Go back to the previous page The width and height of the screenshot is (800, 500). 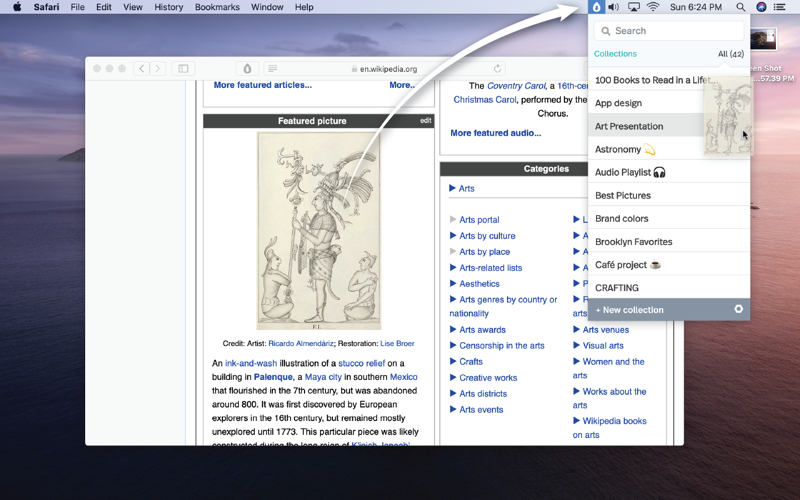pos(142,69)
